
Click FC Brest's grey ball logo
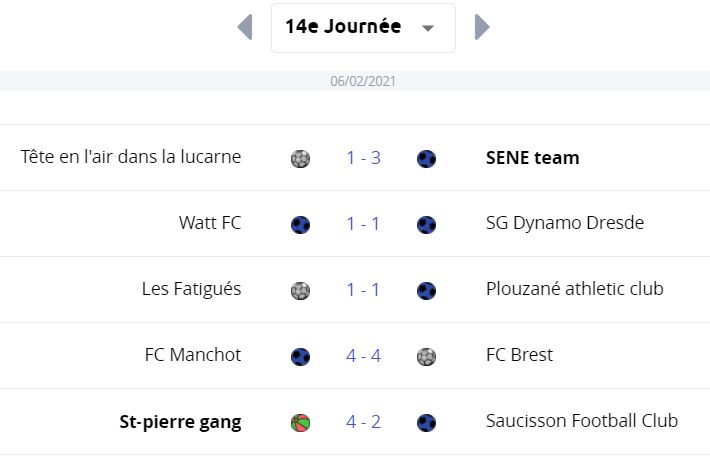click(426, 357)
